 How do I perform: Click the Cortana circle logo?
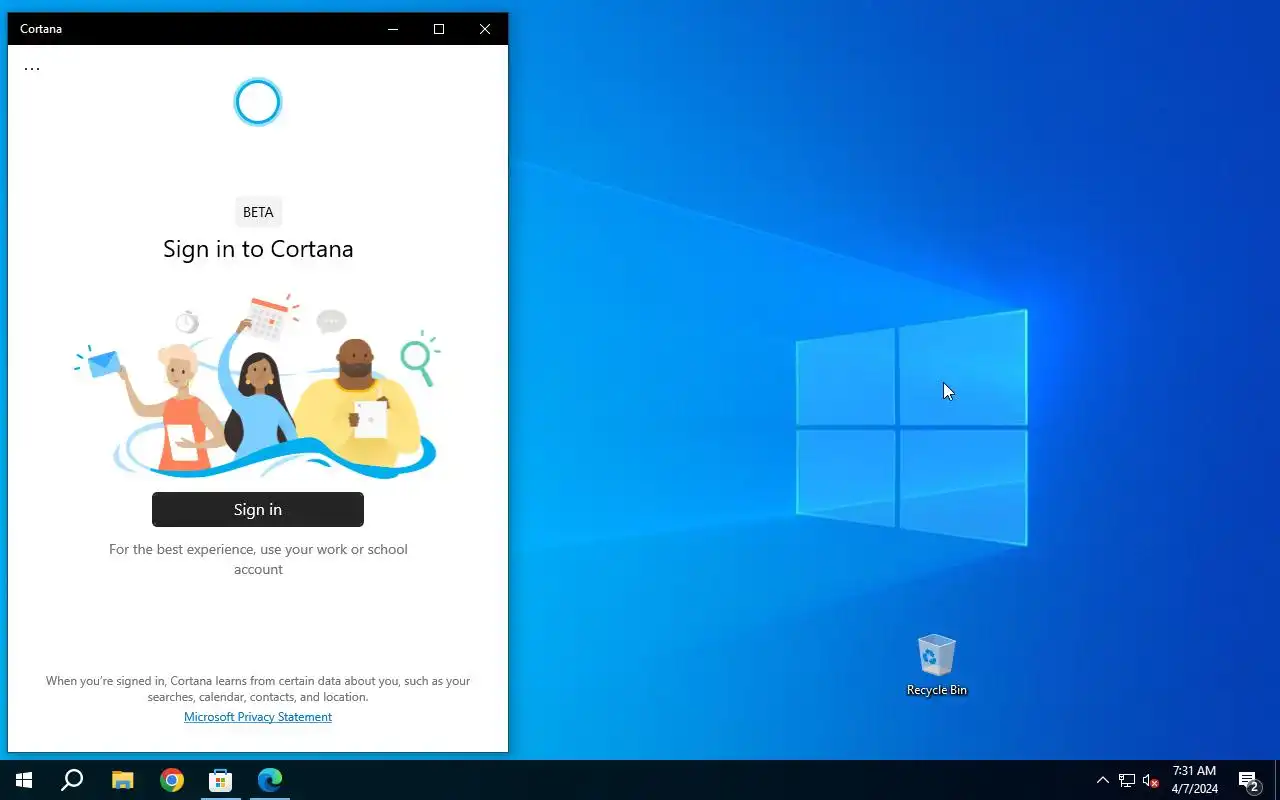(x=258, y=102)
